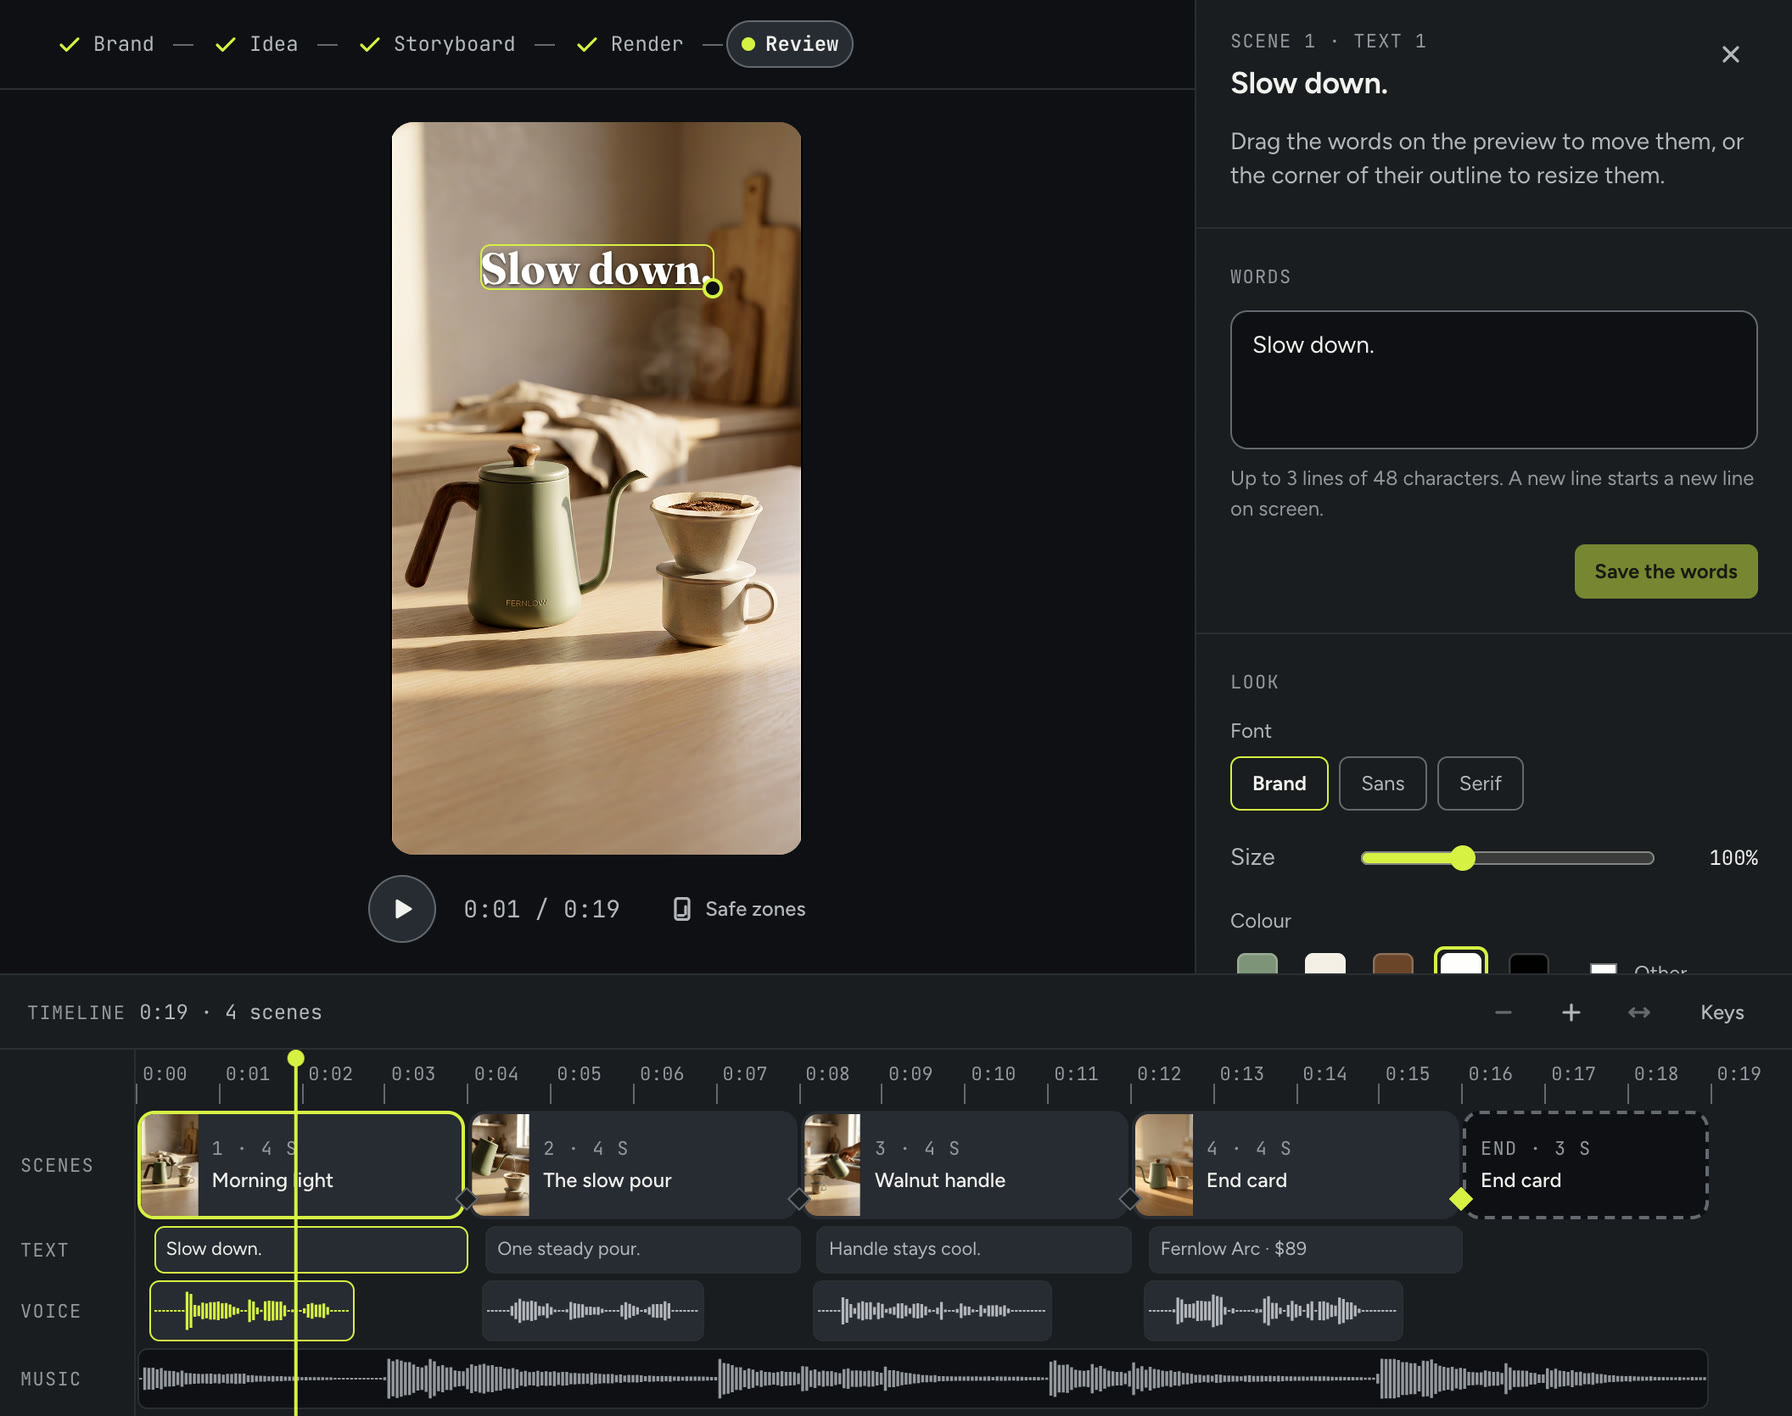The image size is (1792, 1416).
Task: Fit timeline to width arrows icon
Action: (1639, 1012)
